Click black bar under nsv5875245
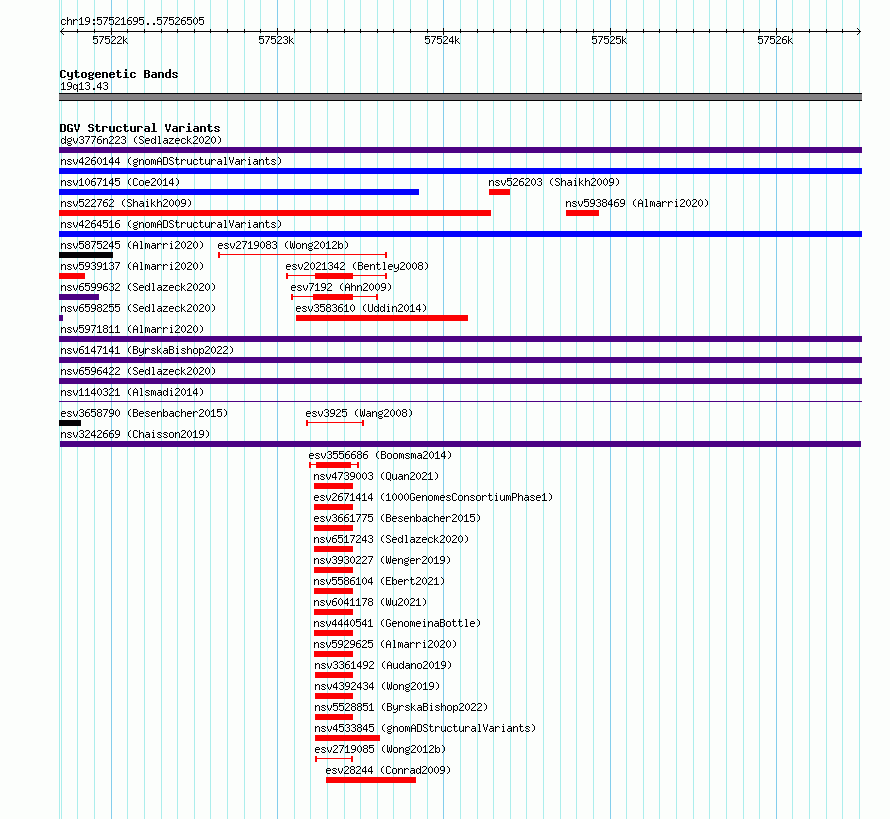Screen dimensions: 890x819 [86, 255]
